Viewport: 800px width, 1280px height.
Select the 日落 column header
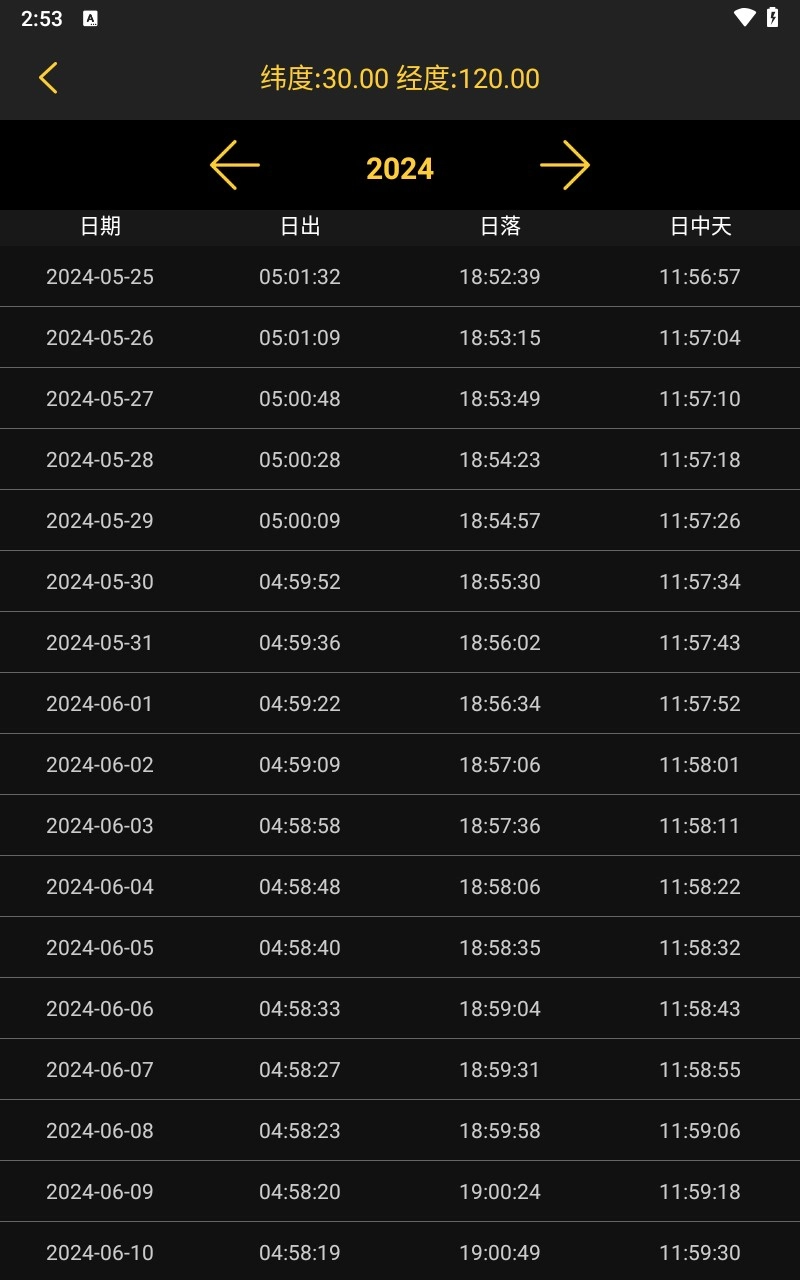click(500, 227)
